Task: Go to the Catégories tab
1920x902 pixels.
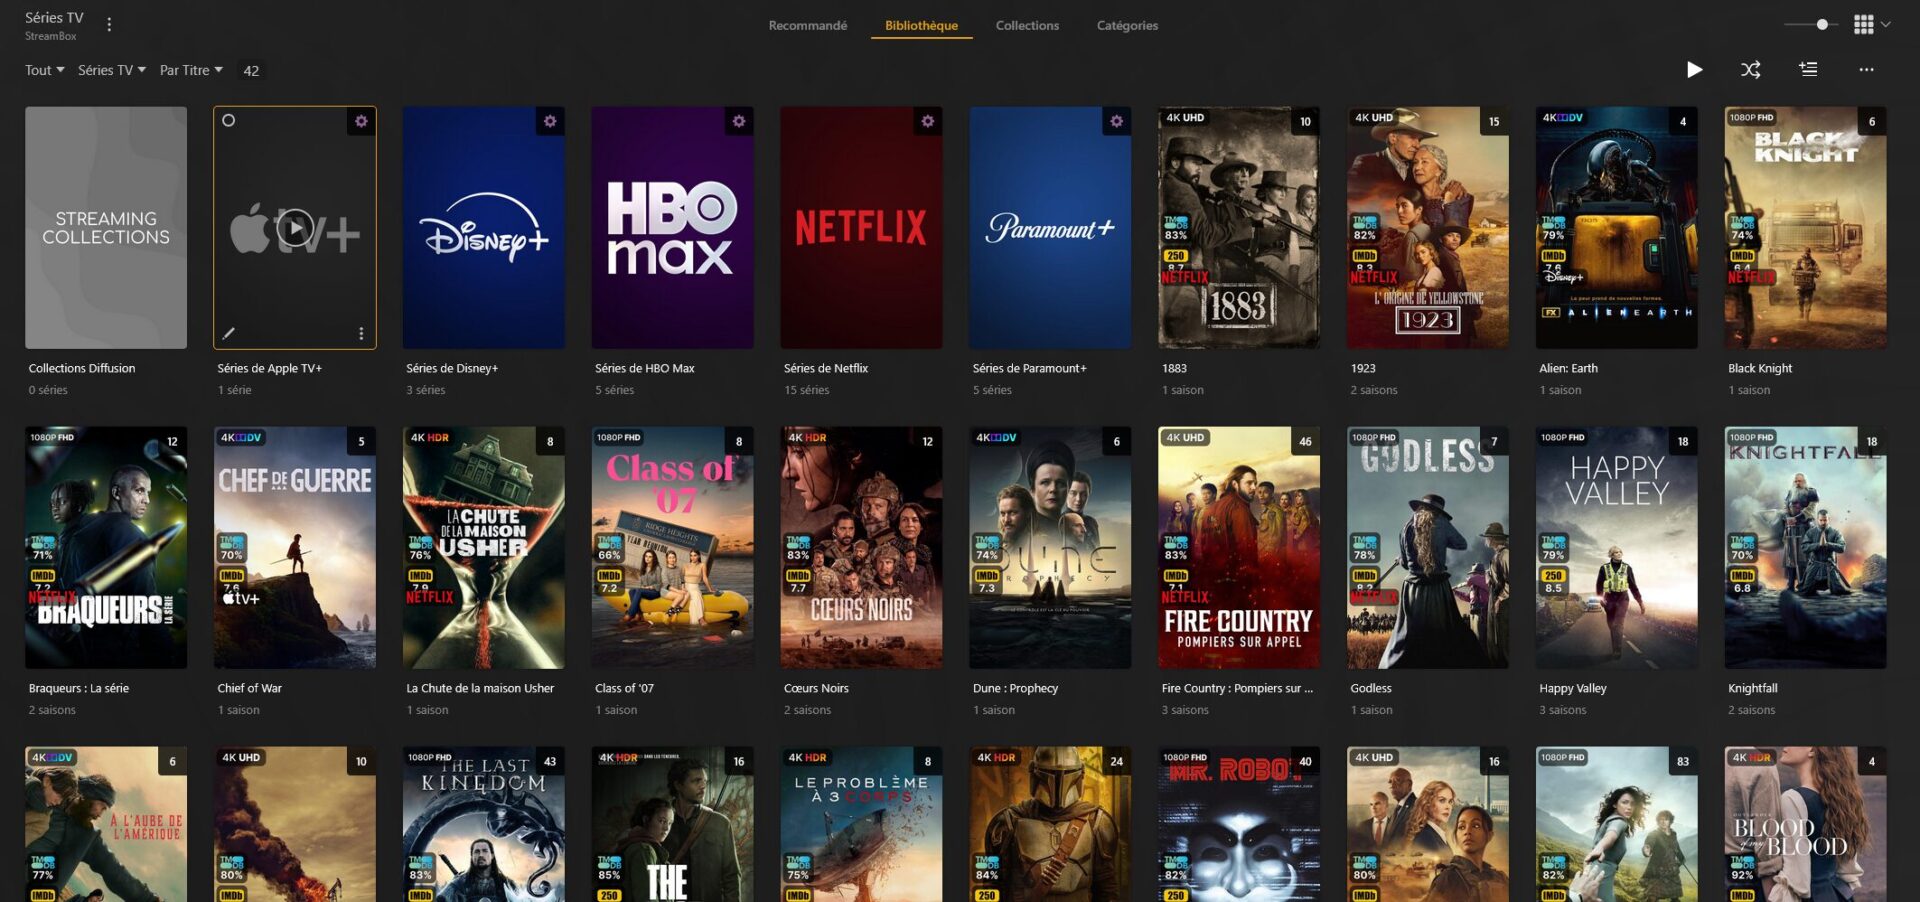Action: click(x=1127, y=25)
